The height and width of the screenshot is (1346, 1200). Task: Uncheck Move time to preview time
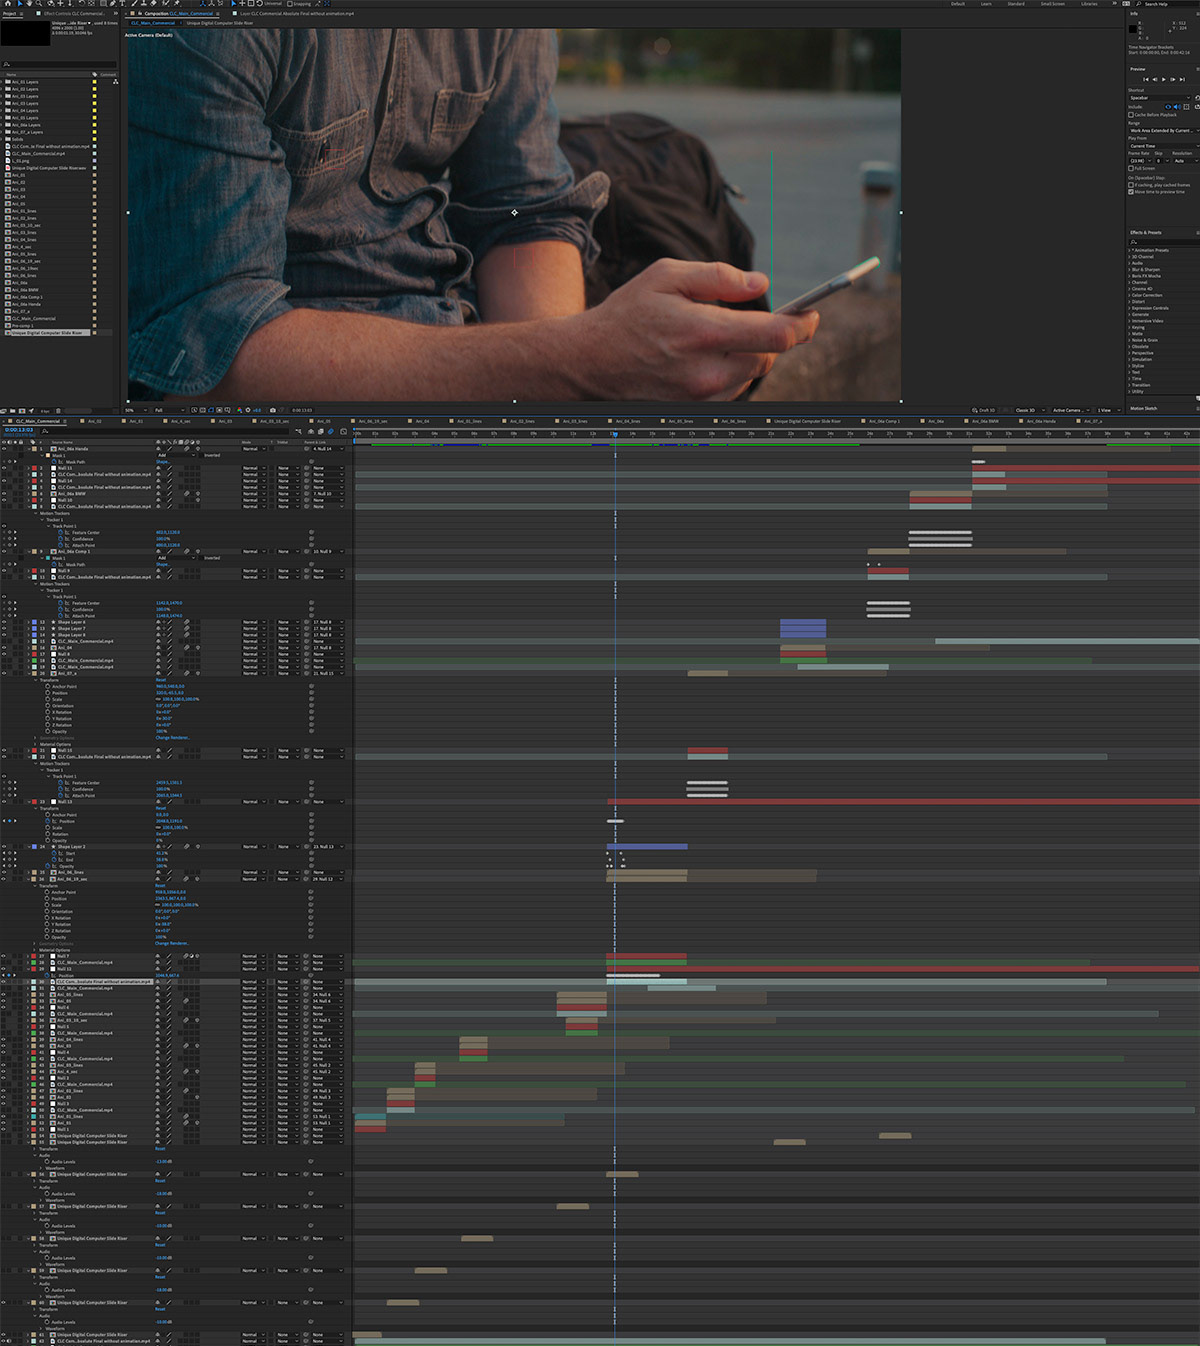coord(1131,192)
